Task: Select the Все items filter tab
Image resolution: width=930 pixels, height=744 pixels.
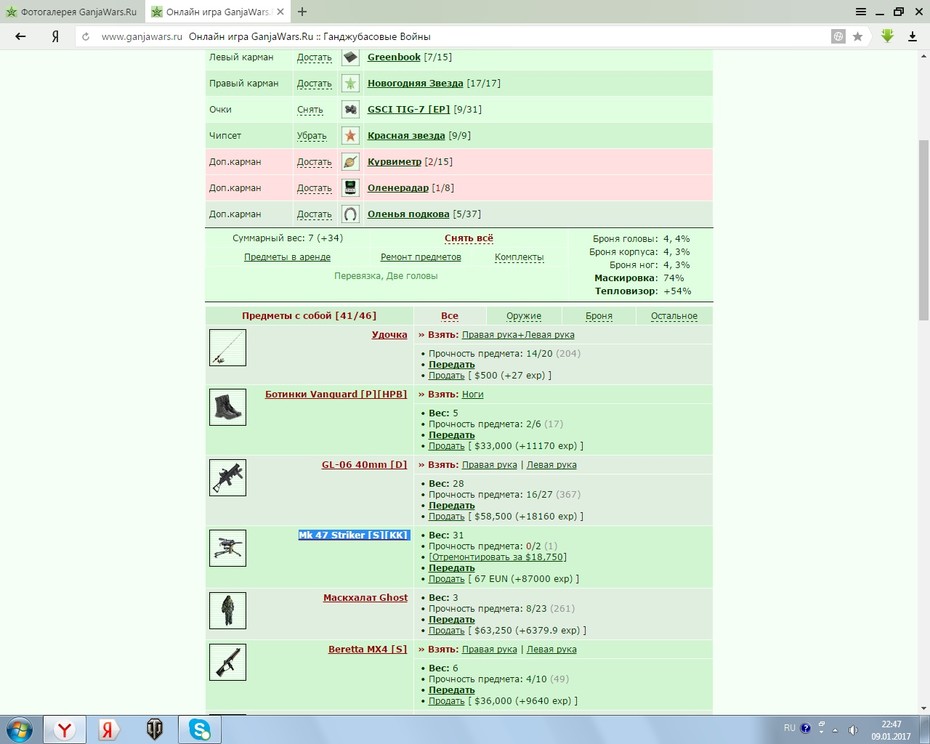Action: point(450,316)
